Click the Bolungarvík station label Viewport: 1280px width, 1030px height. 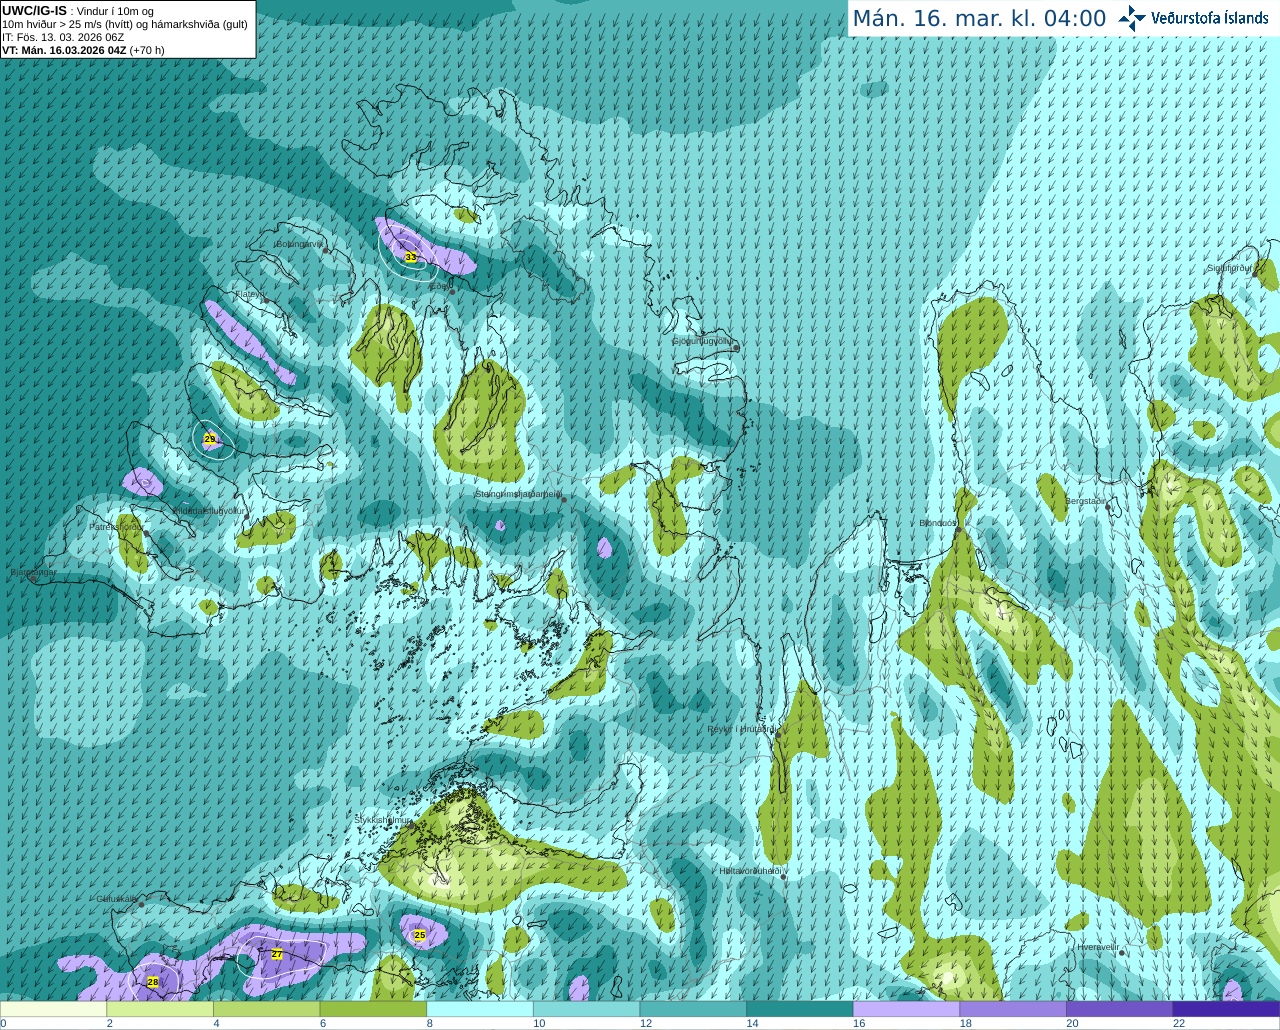click(x=298, y=244)
